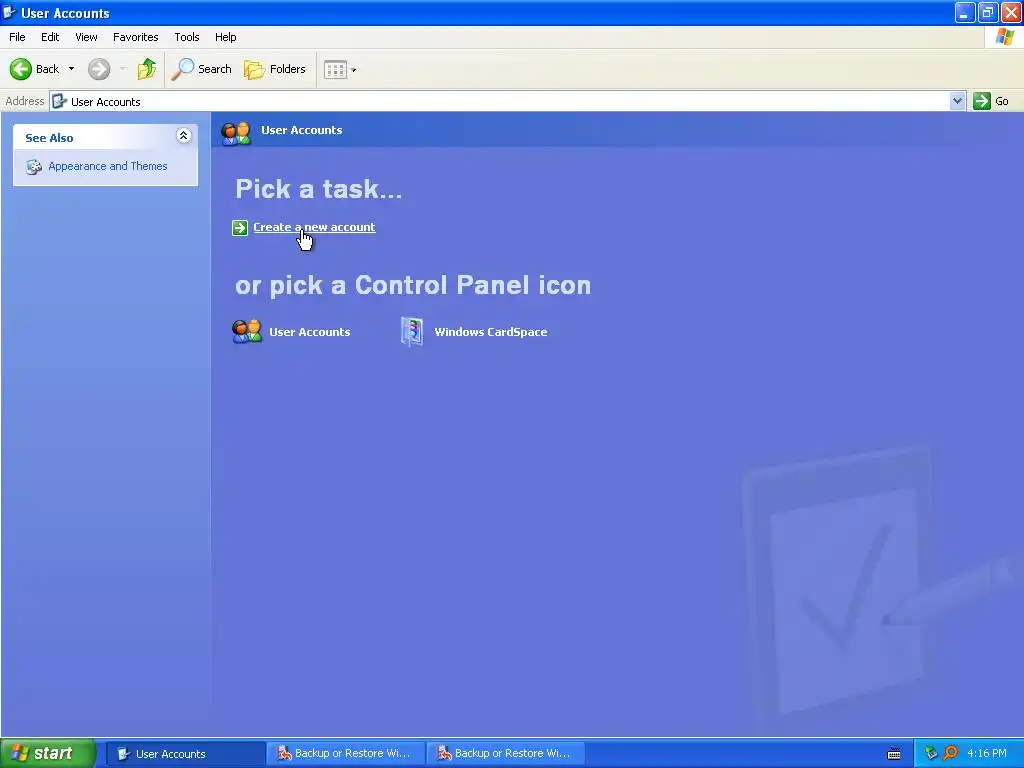The height and width of the screenshot is (768, 1024).
Task: Click the Appearance and Themes icon
Action: (34, 167)
